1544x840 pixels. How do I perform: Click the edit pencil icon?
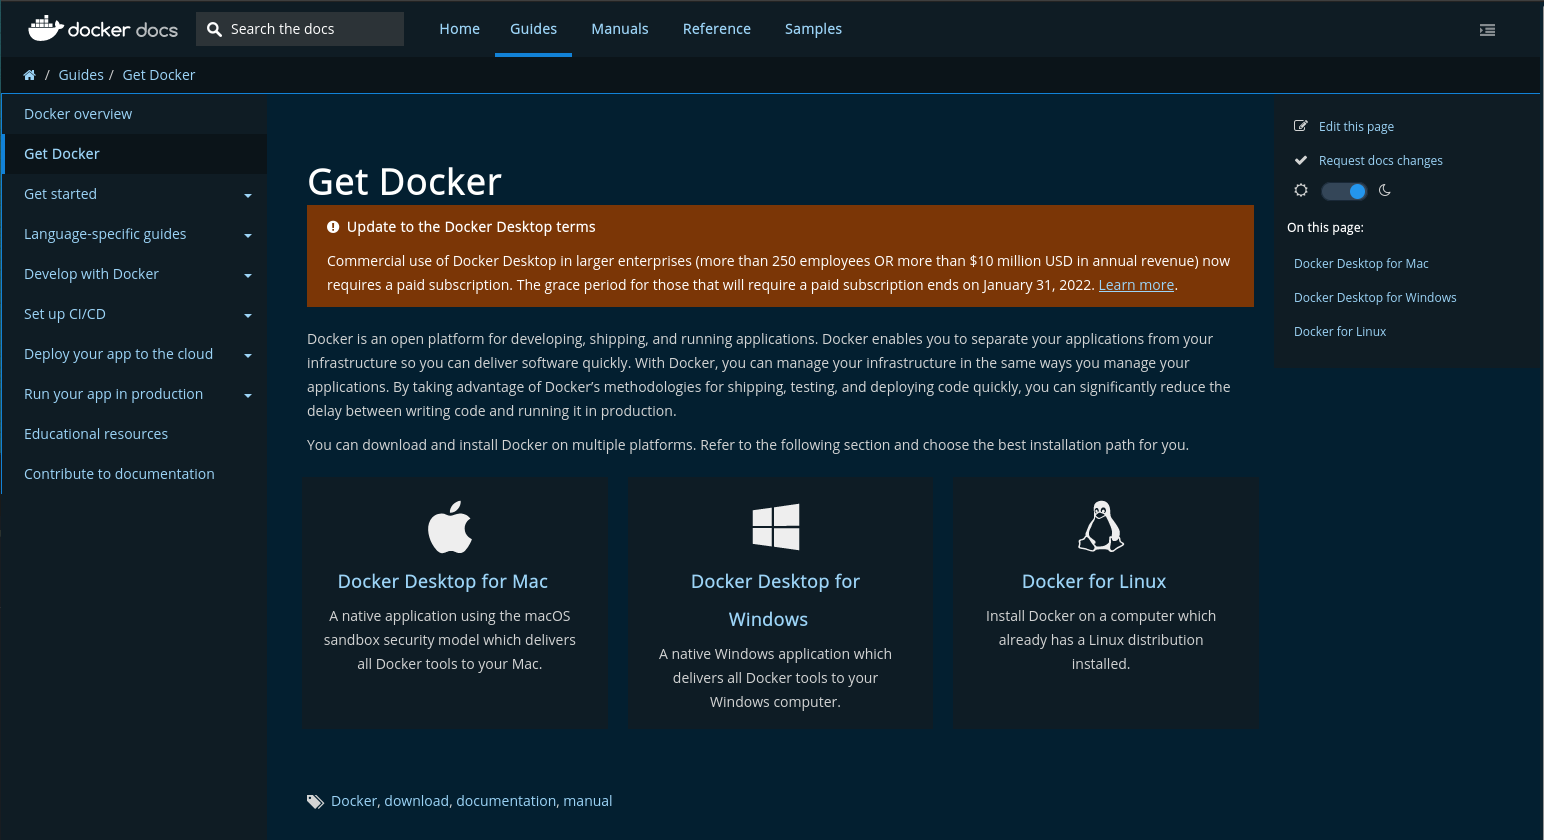(1301, 126)
